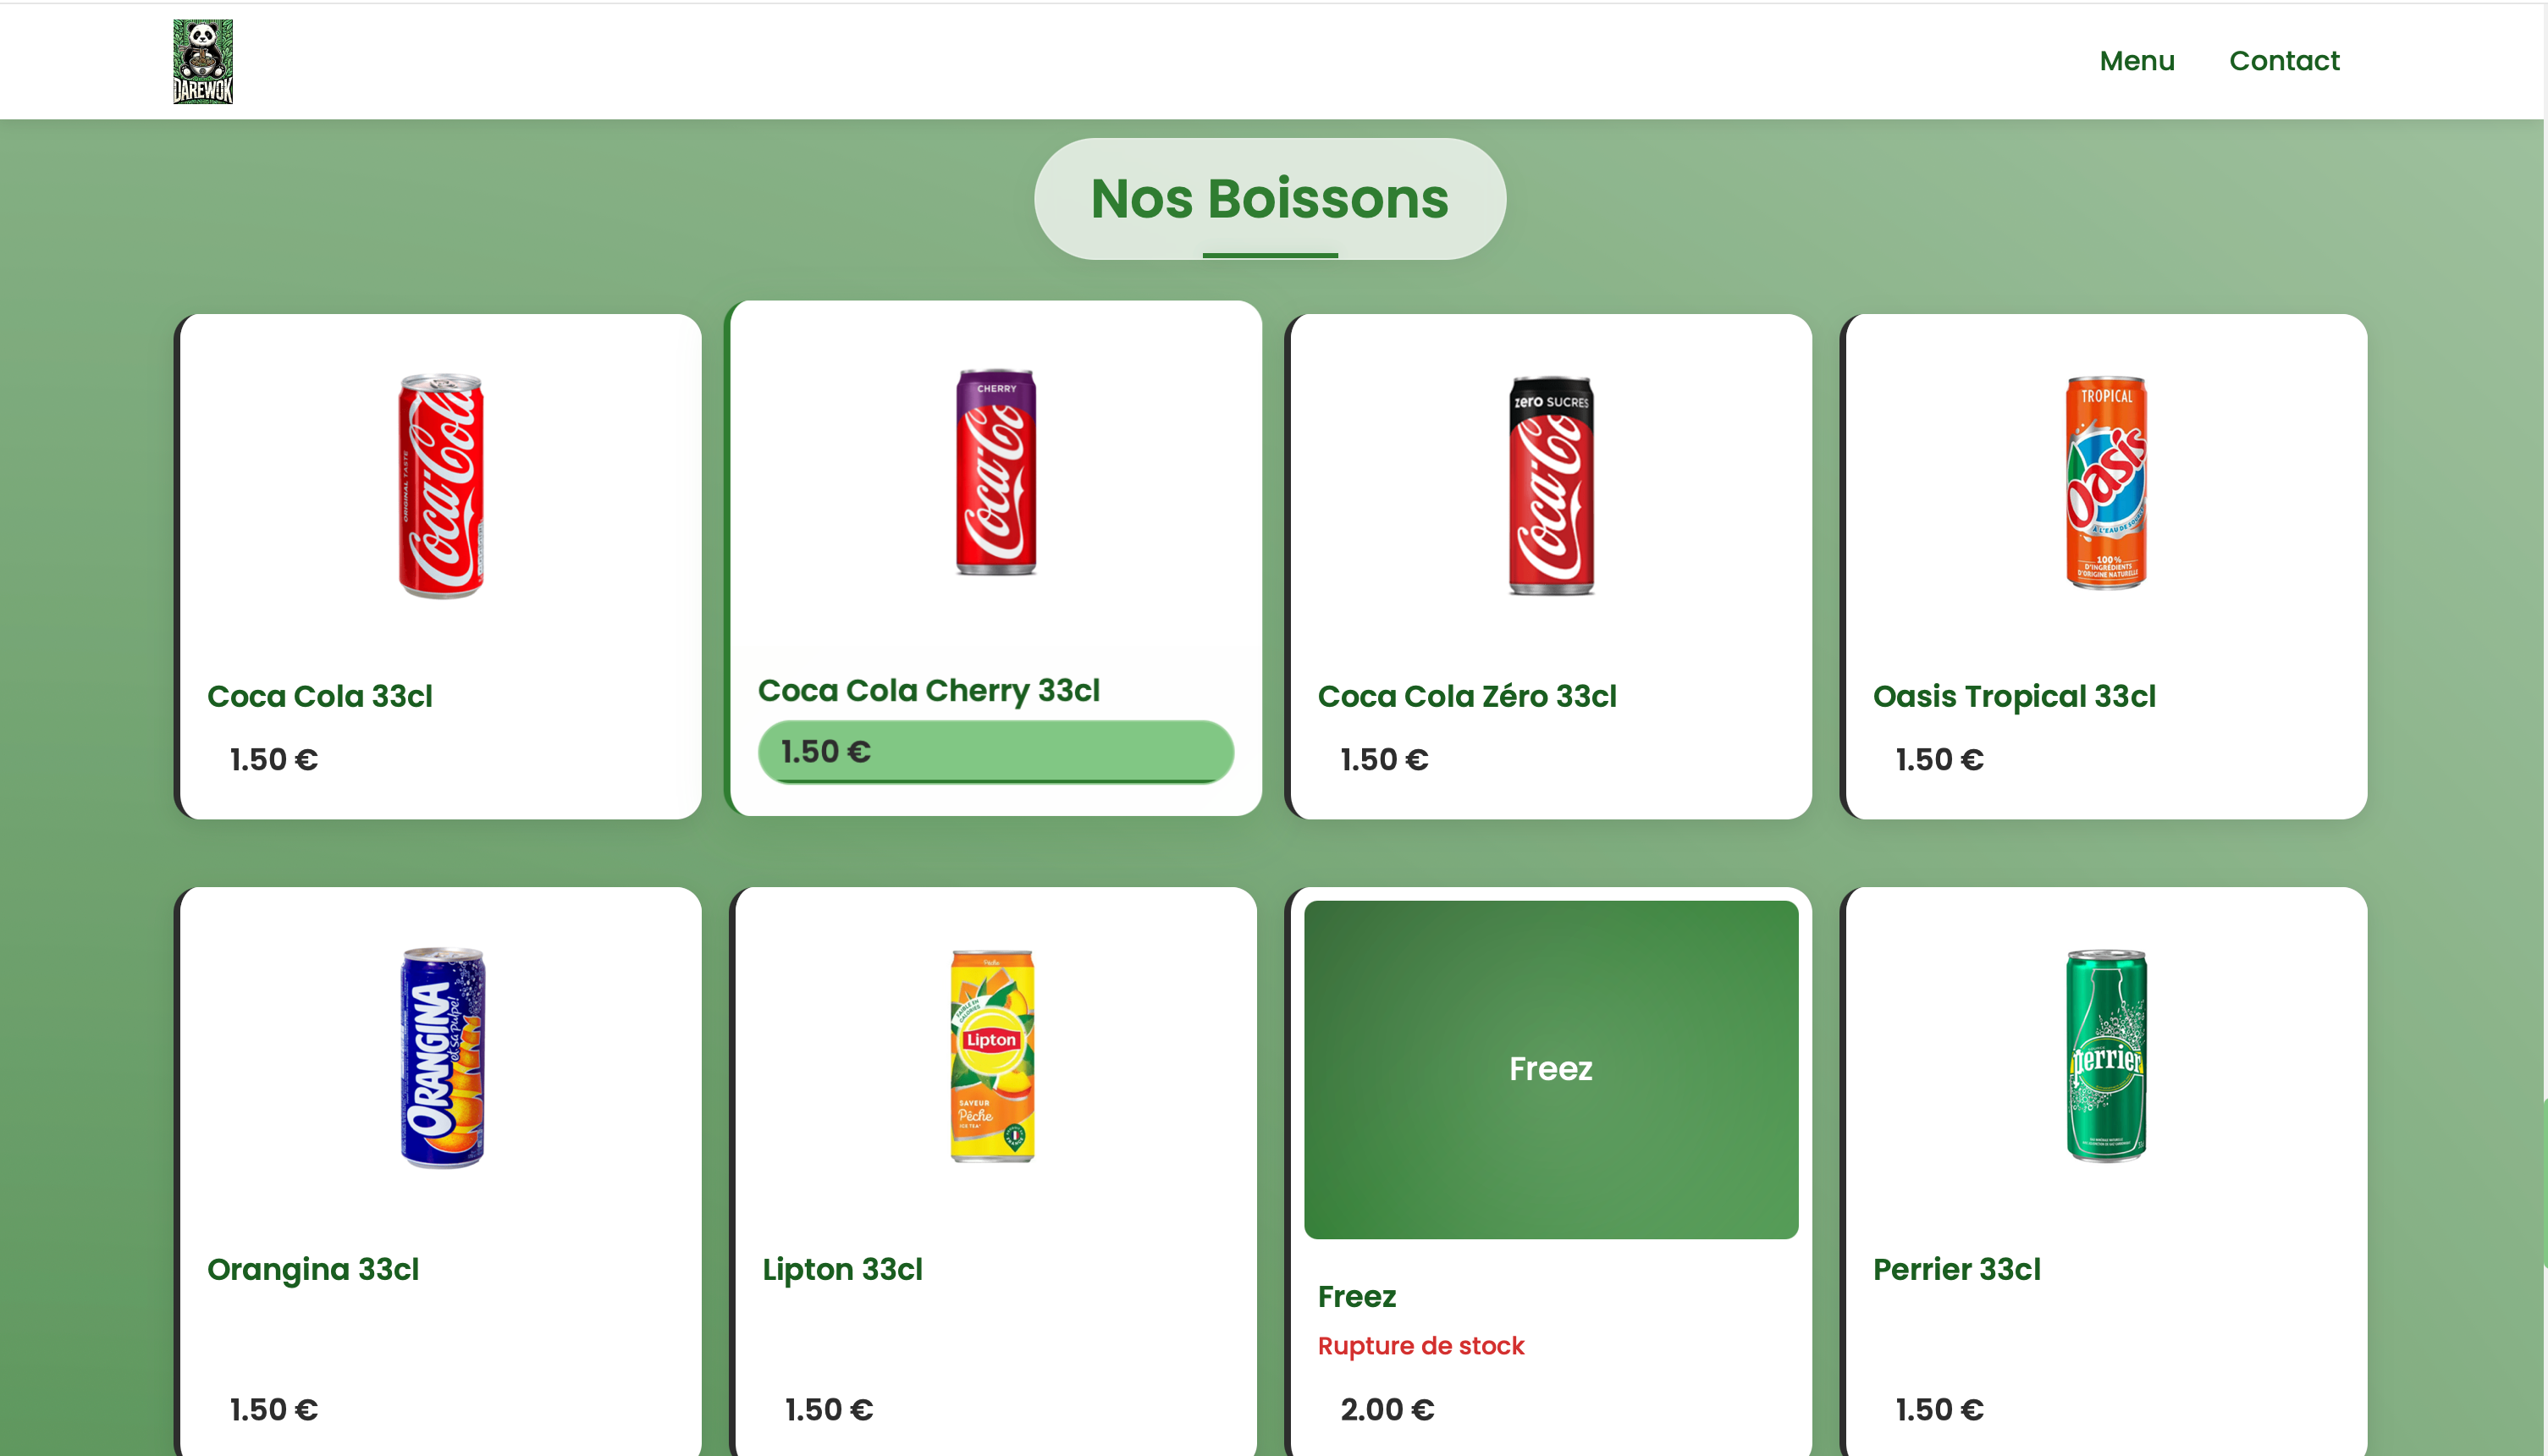The height and width of the screenshot is (1456, 2548).
Task: Click the Orangina can image
Action: point(442,1057)
